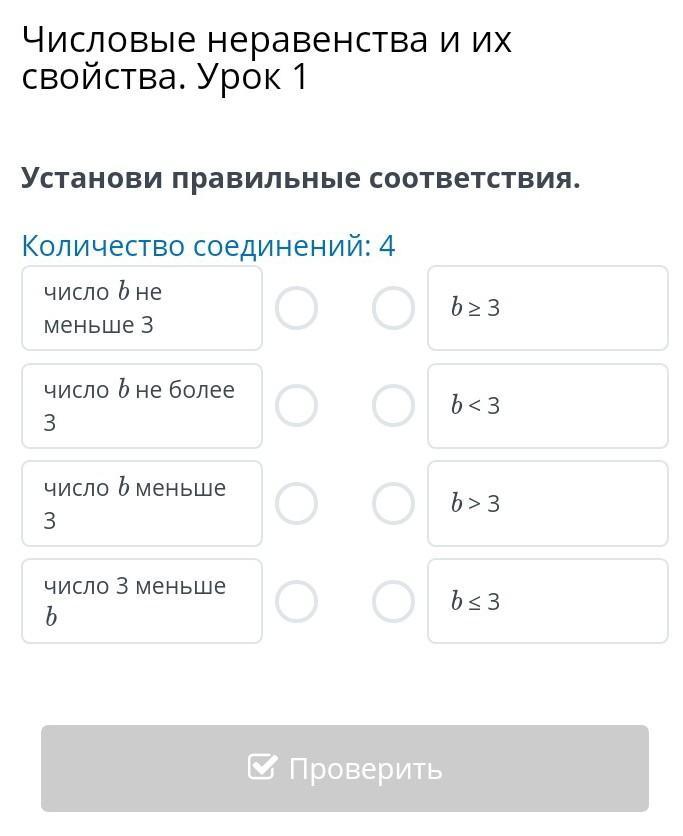Select radio next to 'число 3 меньше b'
Screen dimensions: 683x836
tap(297, 601)
